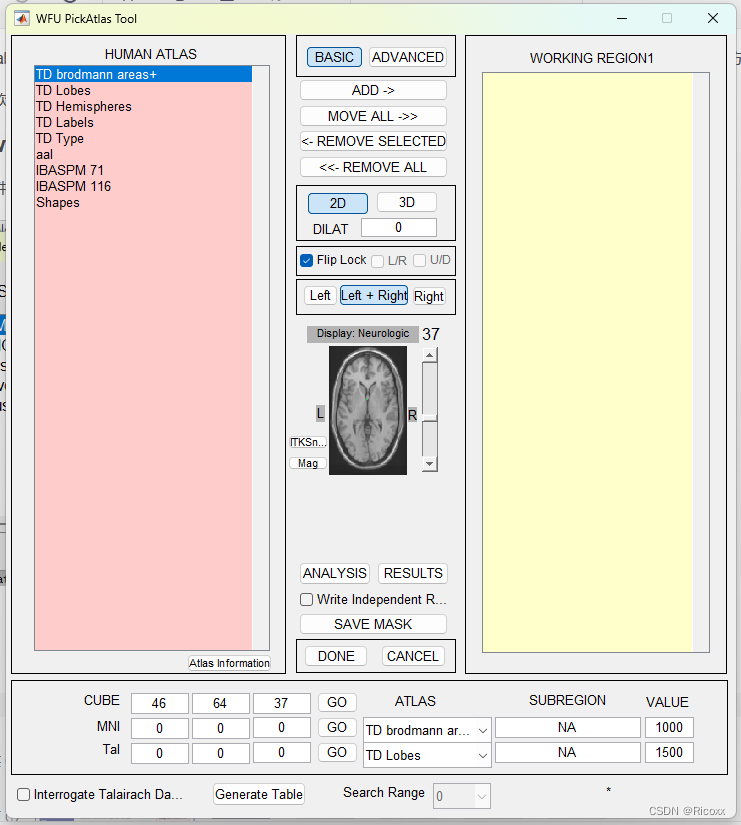Click CUBE first coordinate field 46

coord(159,703)
